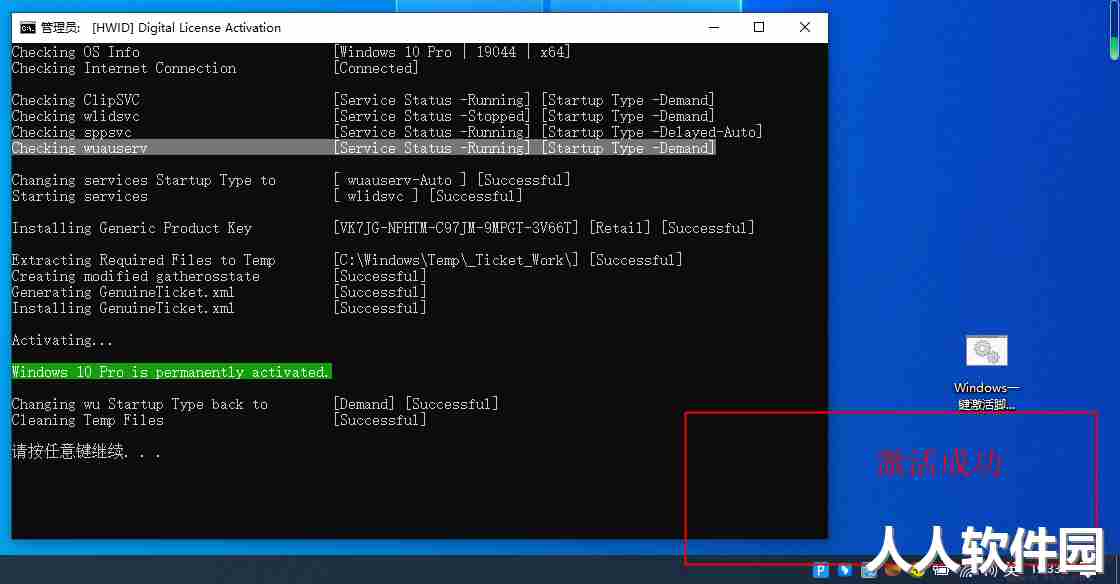The width and height of the screenshot is (1120, 584).
Task: Click the 'Activating...' line
Action: (x=62, y=341)
